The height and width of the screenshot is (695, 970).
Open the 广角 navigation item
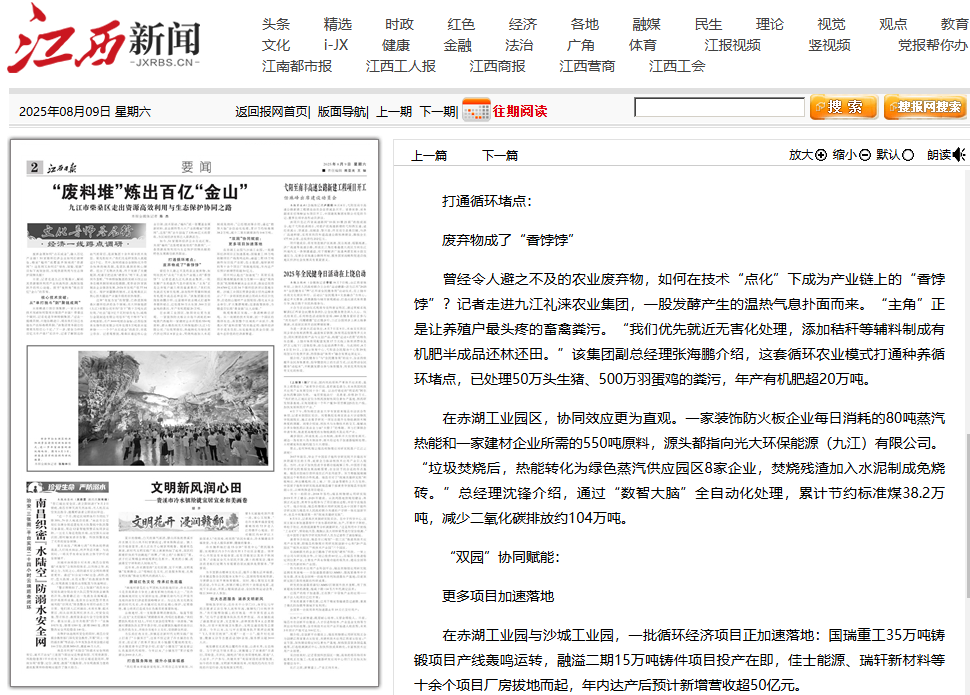coord(581,45)
